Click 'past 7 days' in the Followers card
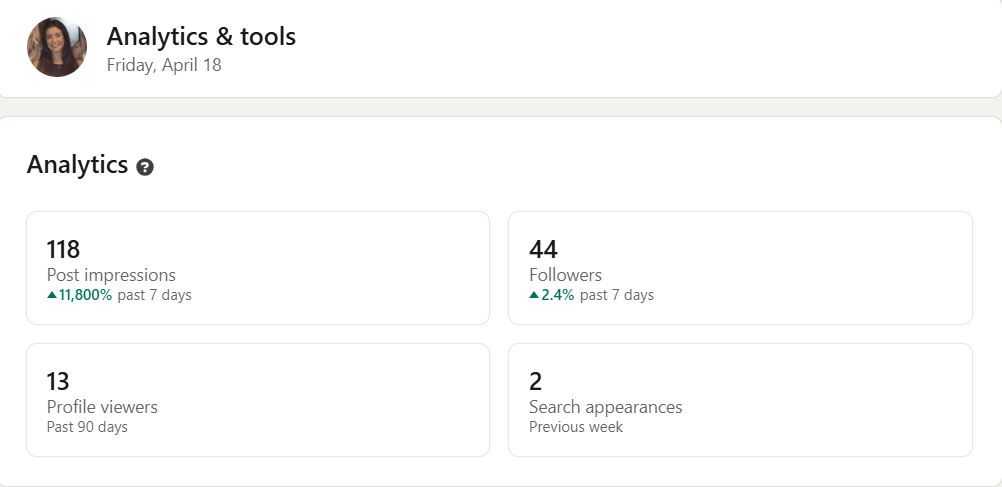Image resolution: width=1002 pixels, height=487 pixels. point(616,295)
